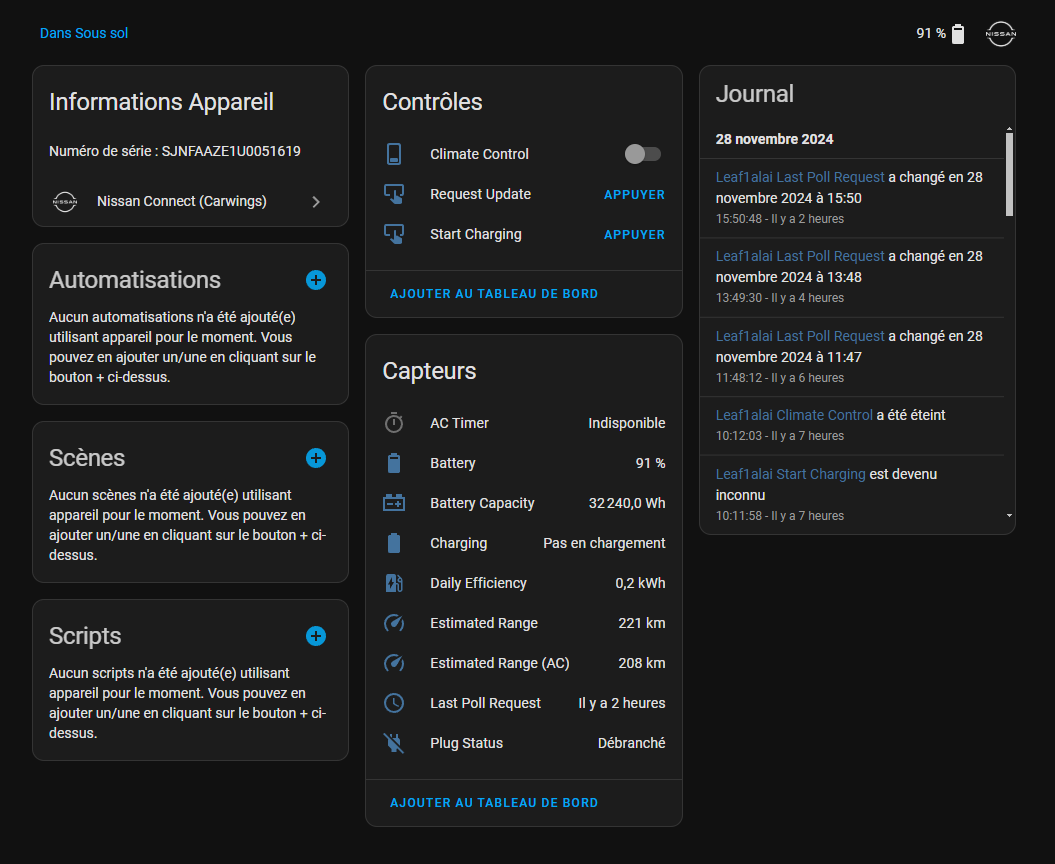Open Leaf1alai Start Charging journal link

point(791,474)
